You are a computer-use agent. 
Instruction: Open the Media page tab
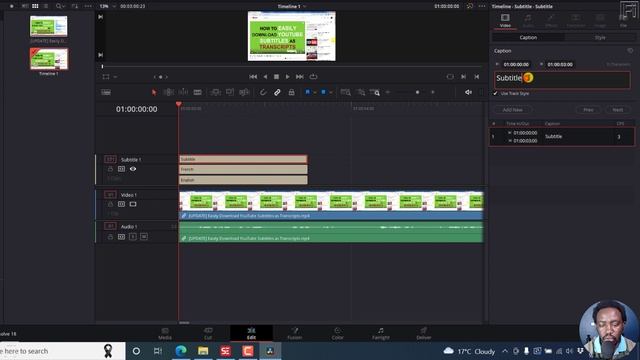coord(165,333)
